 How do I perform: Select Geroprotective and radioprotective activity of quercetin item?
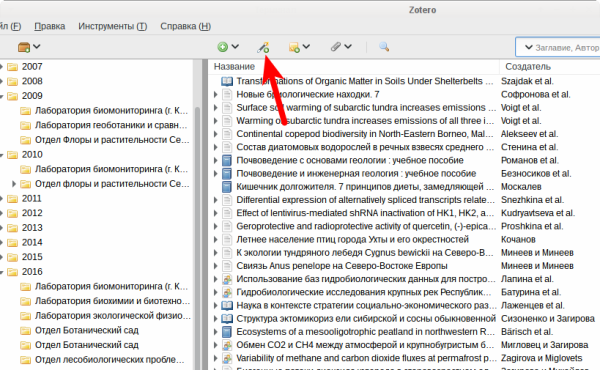pos(366,226)
